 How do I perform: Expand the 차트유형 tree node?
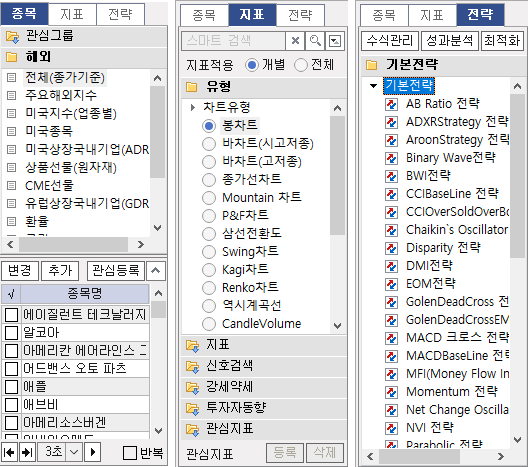[192, 107]
